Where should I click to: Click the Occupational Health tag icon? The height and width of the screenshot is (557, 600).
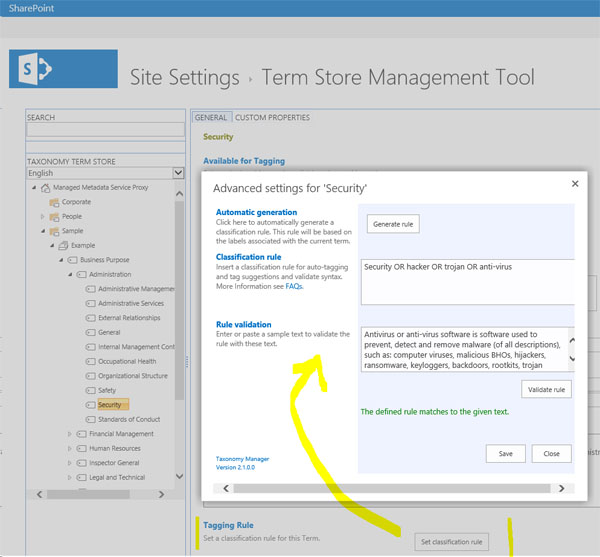click(x=90, y=362)
